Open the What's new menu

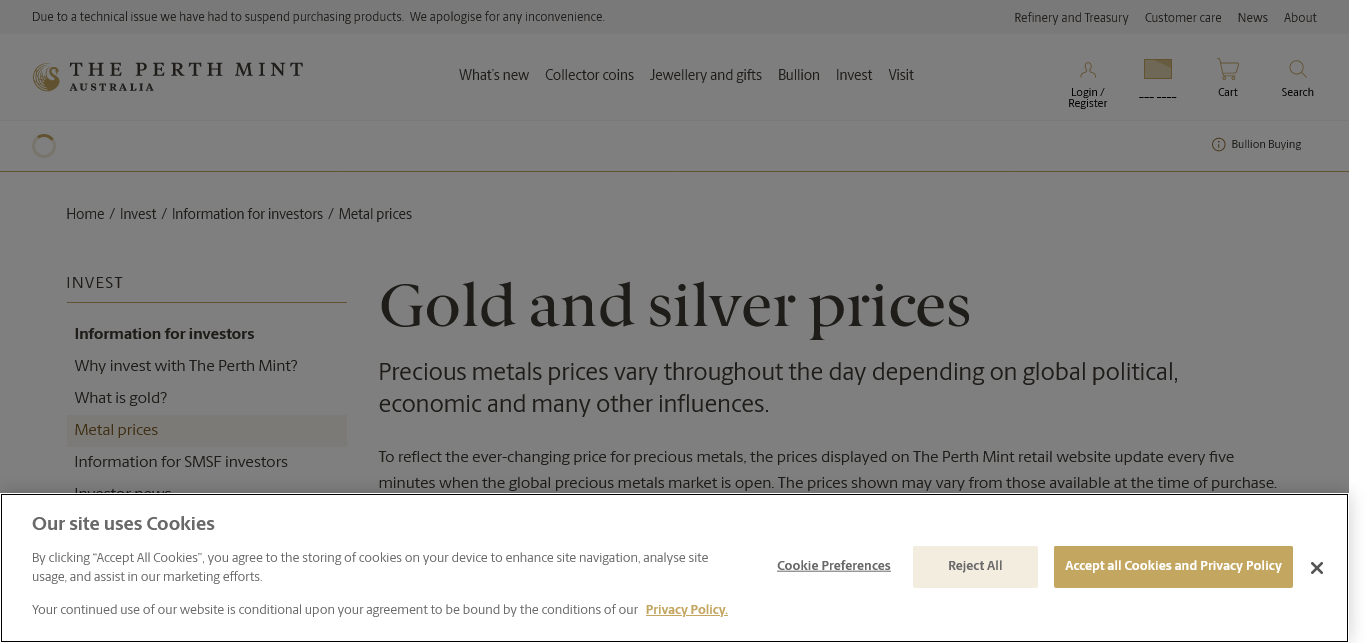tap(494, 75)
